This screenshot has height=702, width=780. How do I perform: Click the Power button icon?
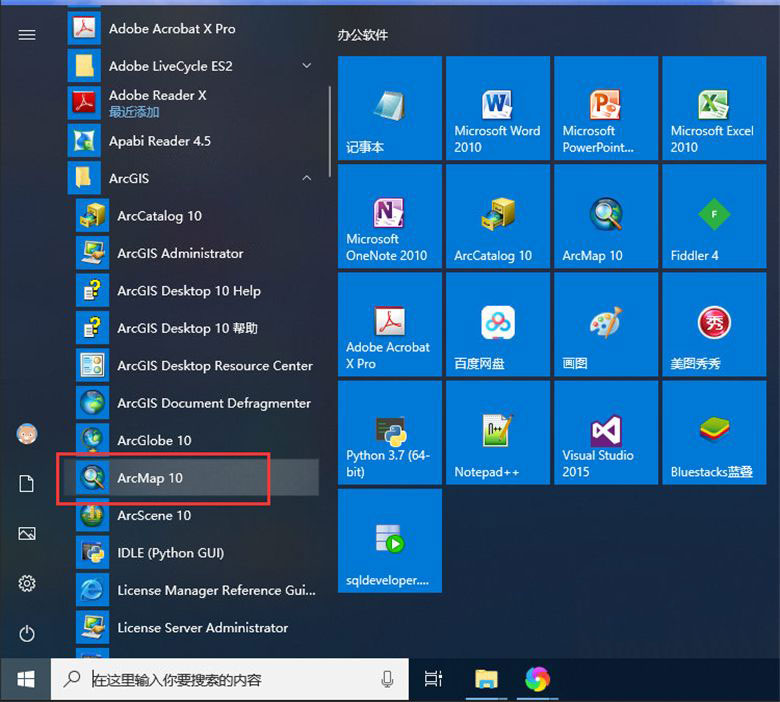point(27,633)
